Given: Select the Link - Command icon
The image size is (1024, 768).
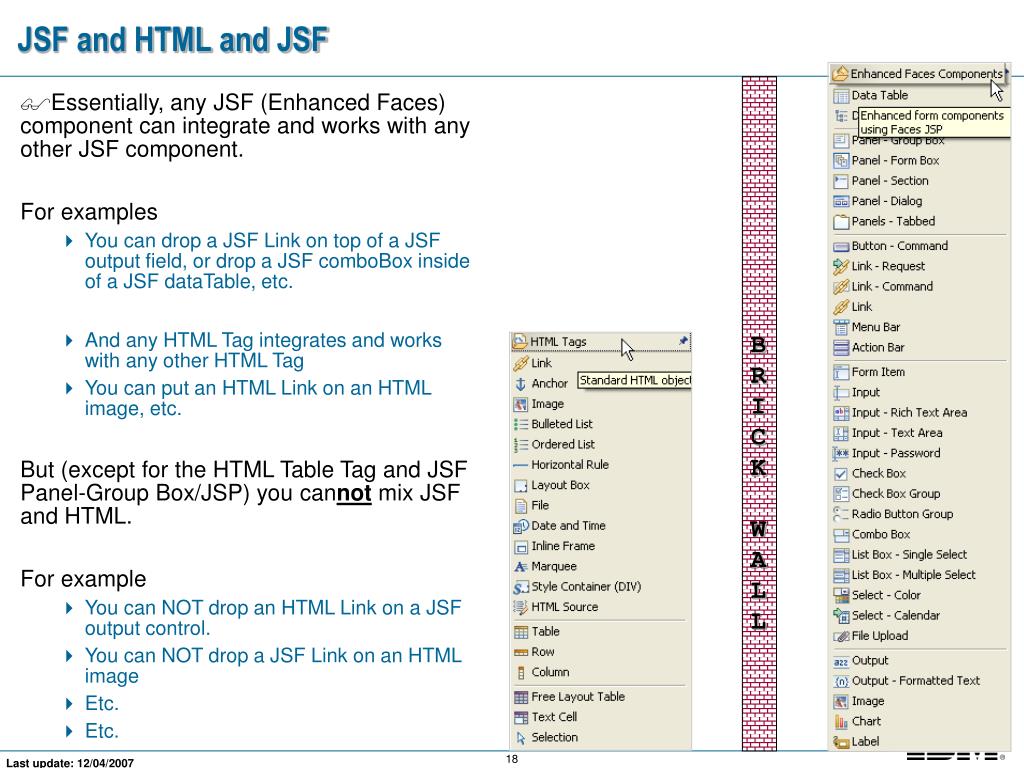Looking at the screenshot, I should coord(841,287).
